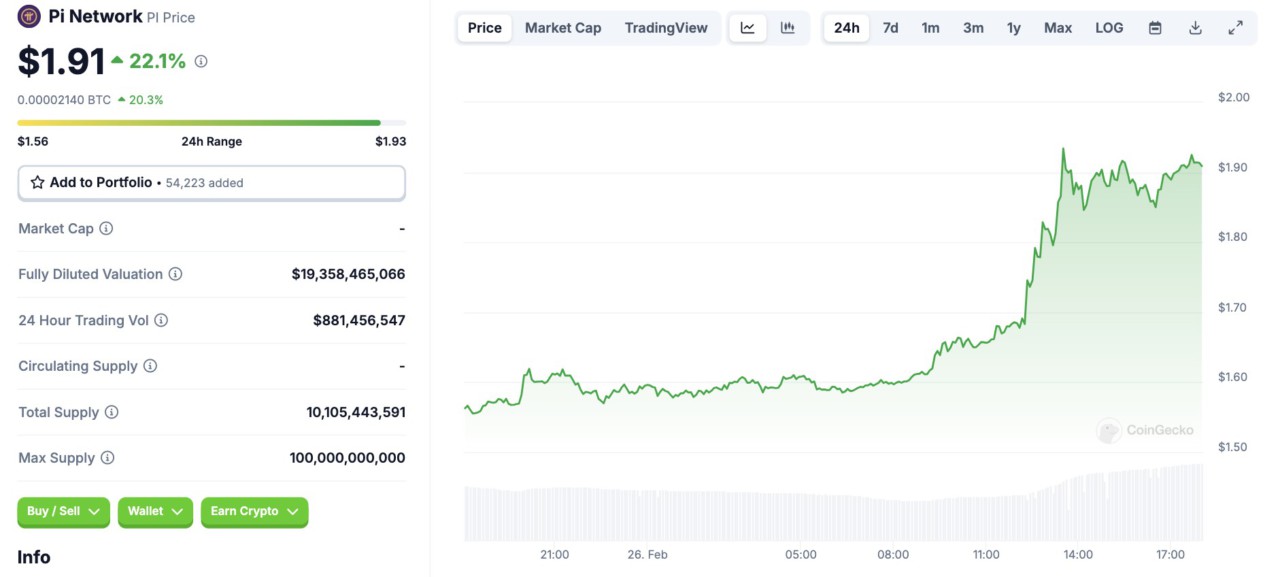This screenshot has height=577, width=1280.
Task: Open the date range calendar picker
Action: [1154, 27]
